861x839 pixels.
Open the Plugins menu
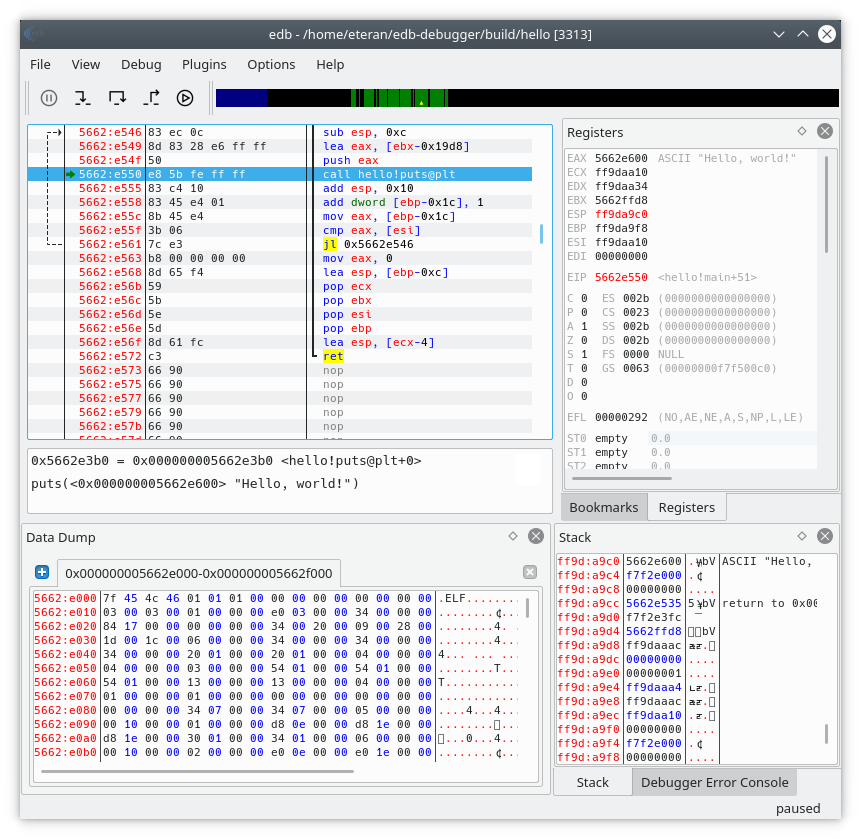[204, 64]
